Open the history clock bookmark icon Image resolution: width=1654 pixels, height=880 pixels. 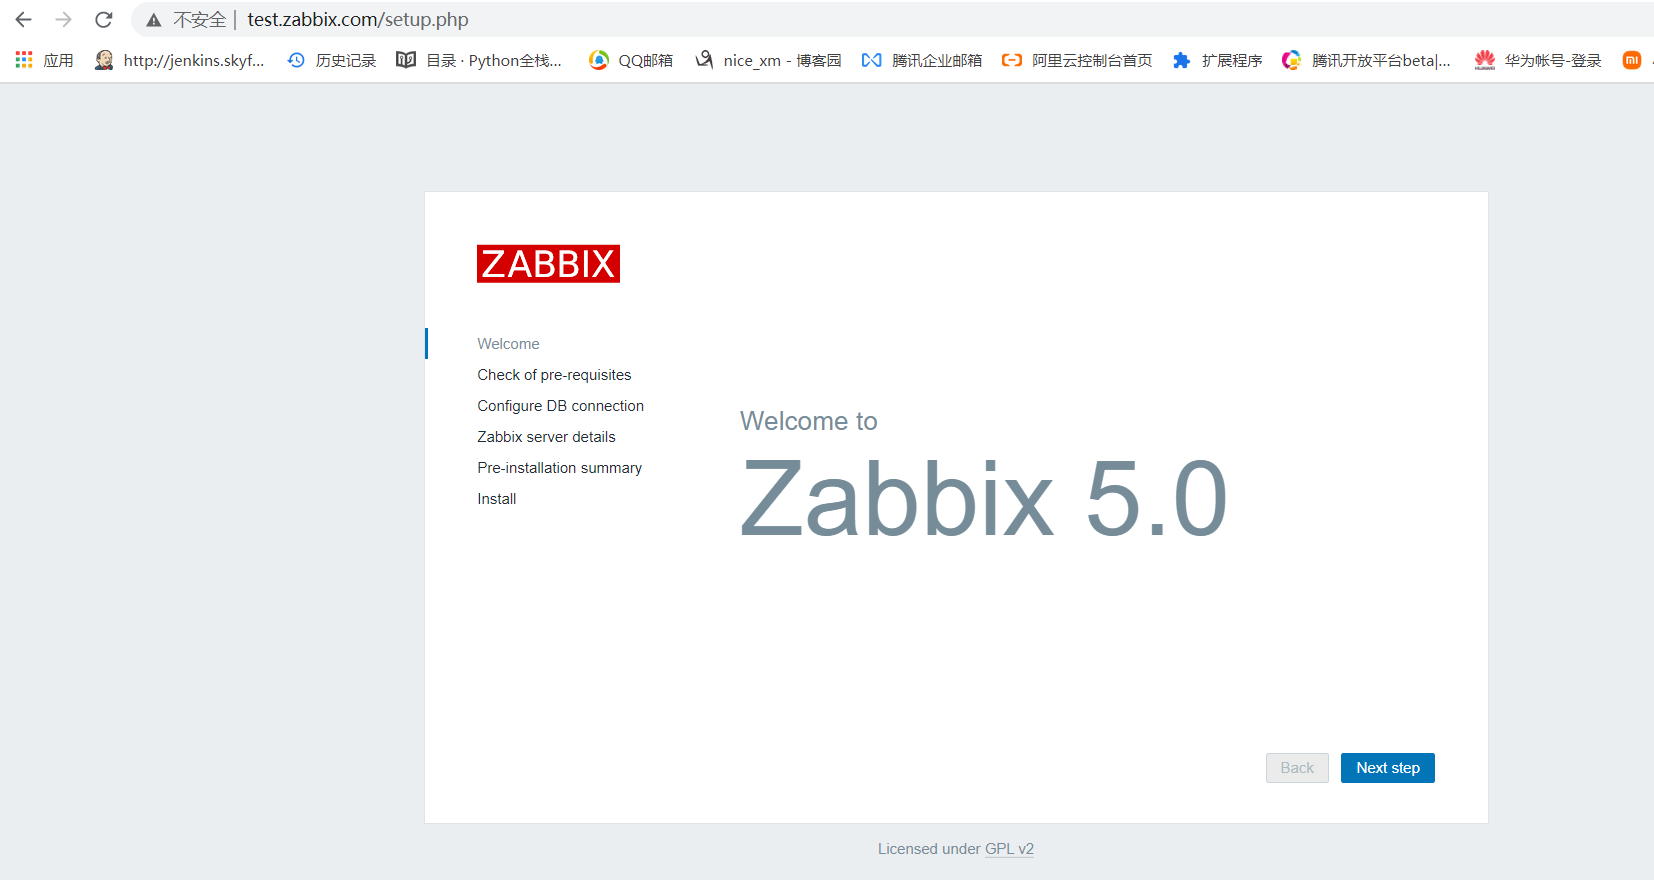point(296,60)
